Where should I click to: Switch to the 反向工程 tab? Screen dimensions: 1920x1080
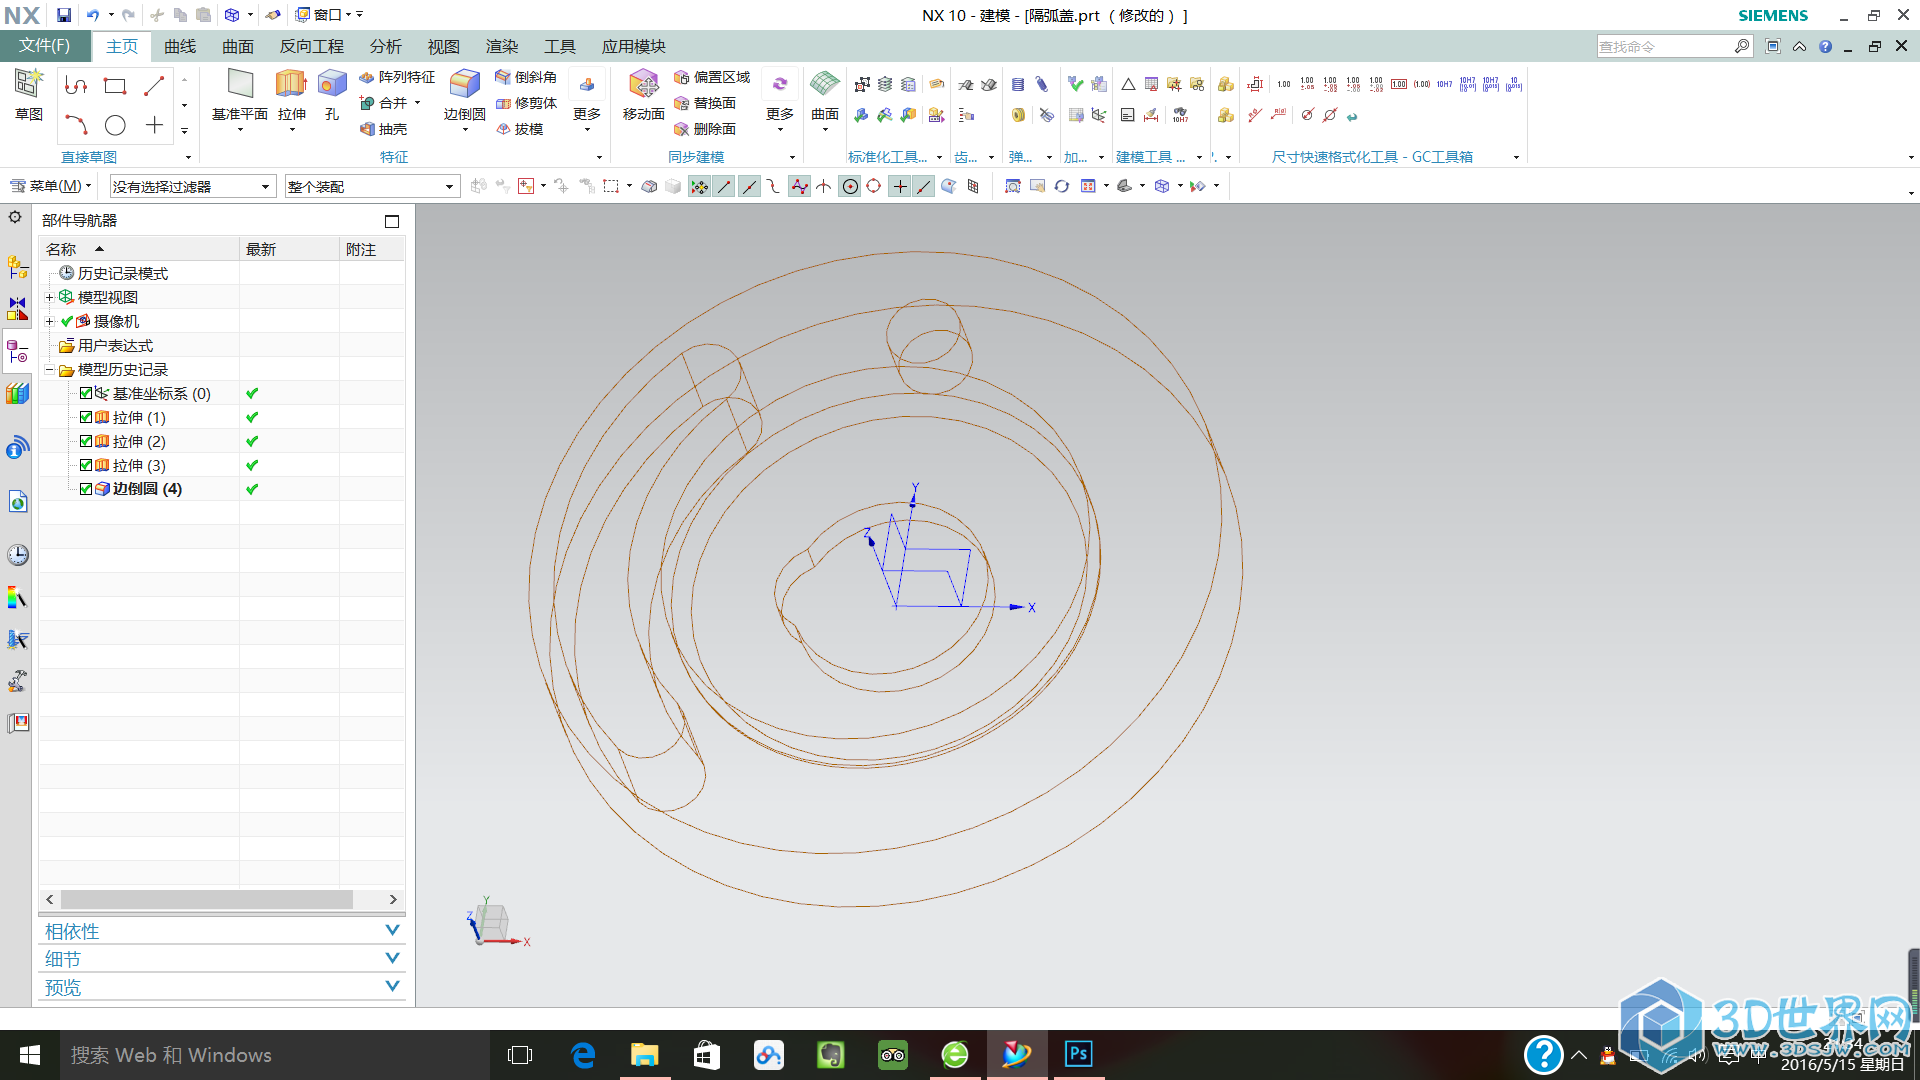coord(311,46)
